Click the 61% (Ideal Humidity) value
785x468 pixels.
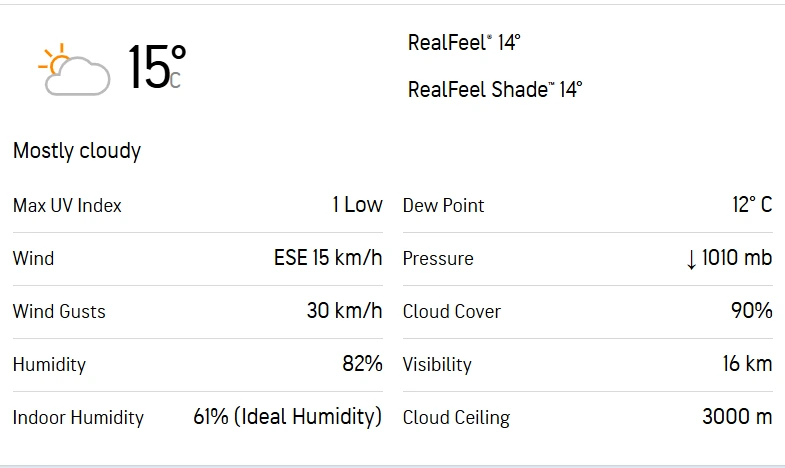click(x=287, y=417)
